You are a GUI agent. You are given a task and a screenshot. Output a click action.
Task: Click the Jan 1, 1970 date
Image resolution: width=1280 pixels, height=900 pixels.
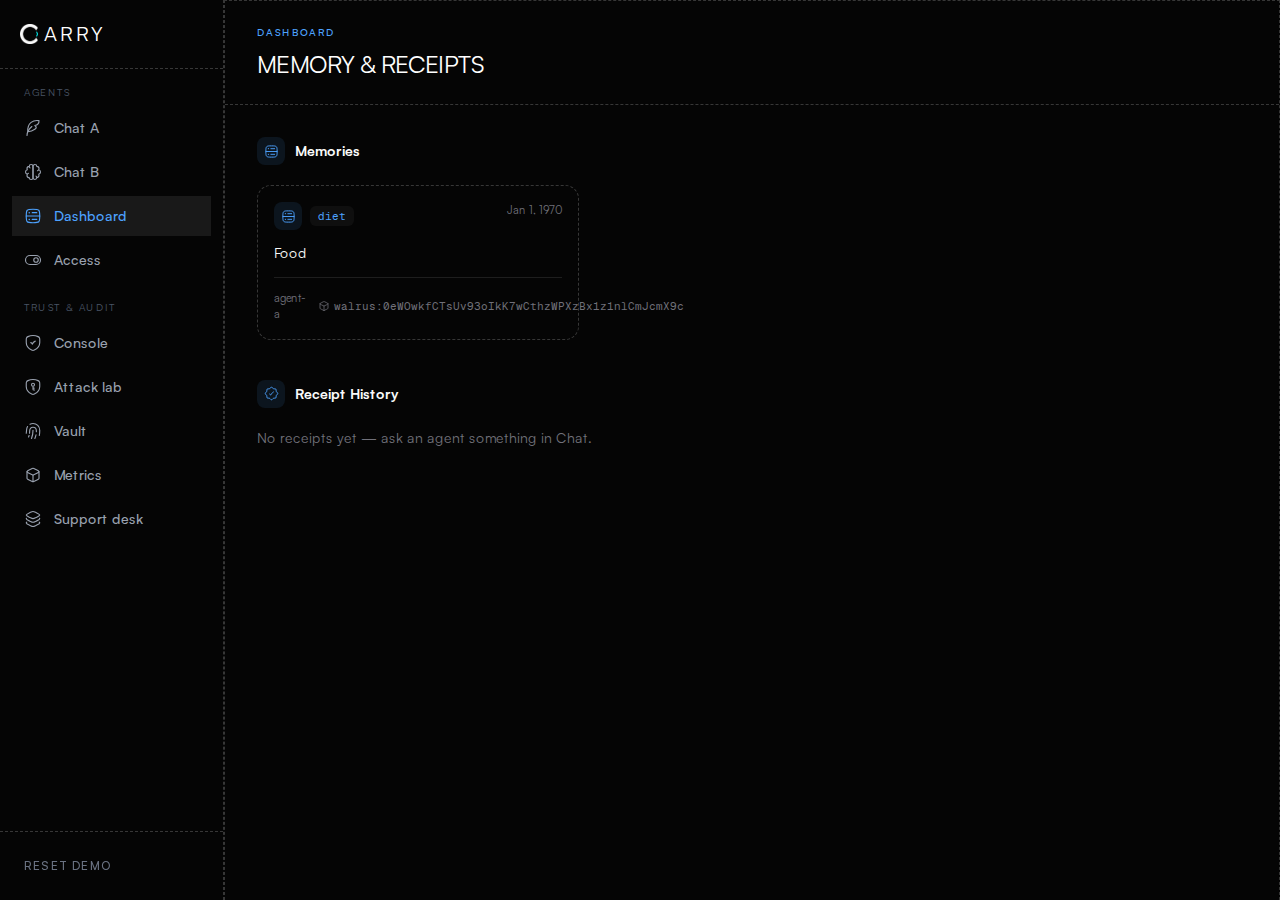(x=534, y=210)
